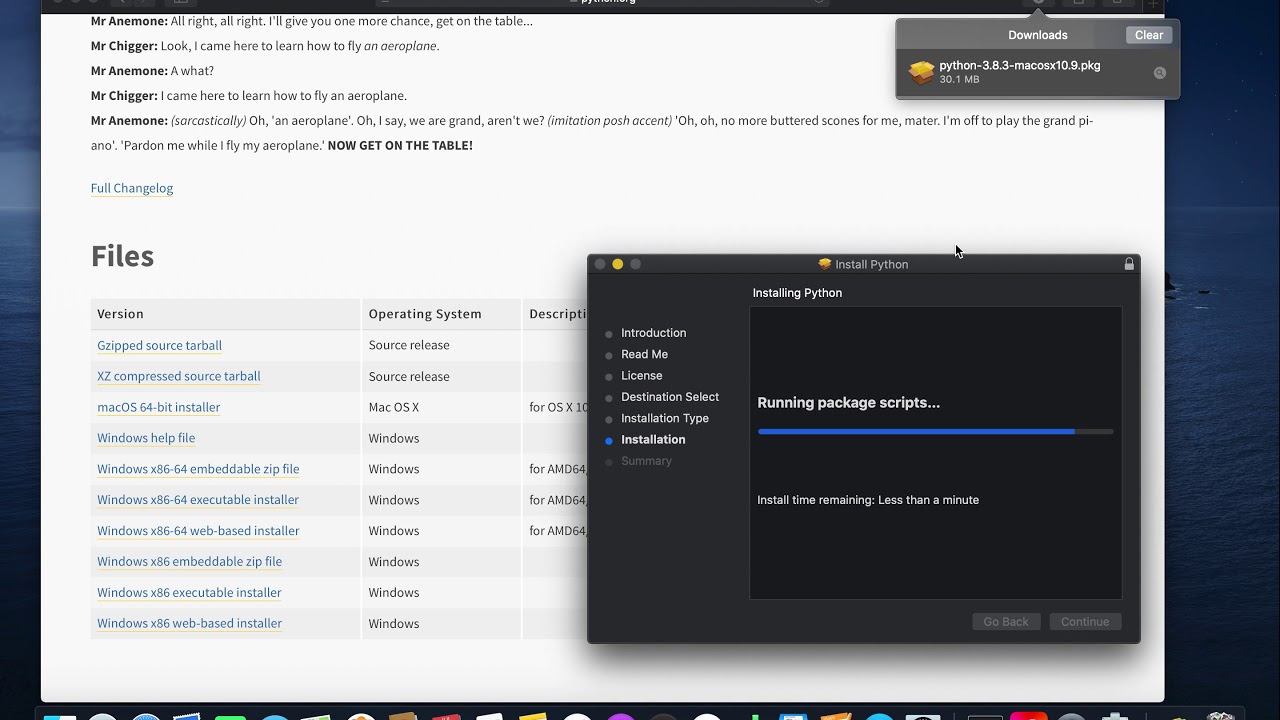Click the Installing Python heading in installer
Image resolution: width=1280 pixels, height=720 pixels.
pos(797,293)
